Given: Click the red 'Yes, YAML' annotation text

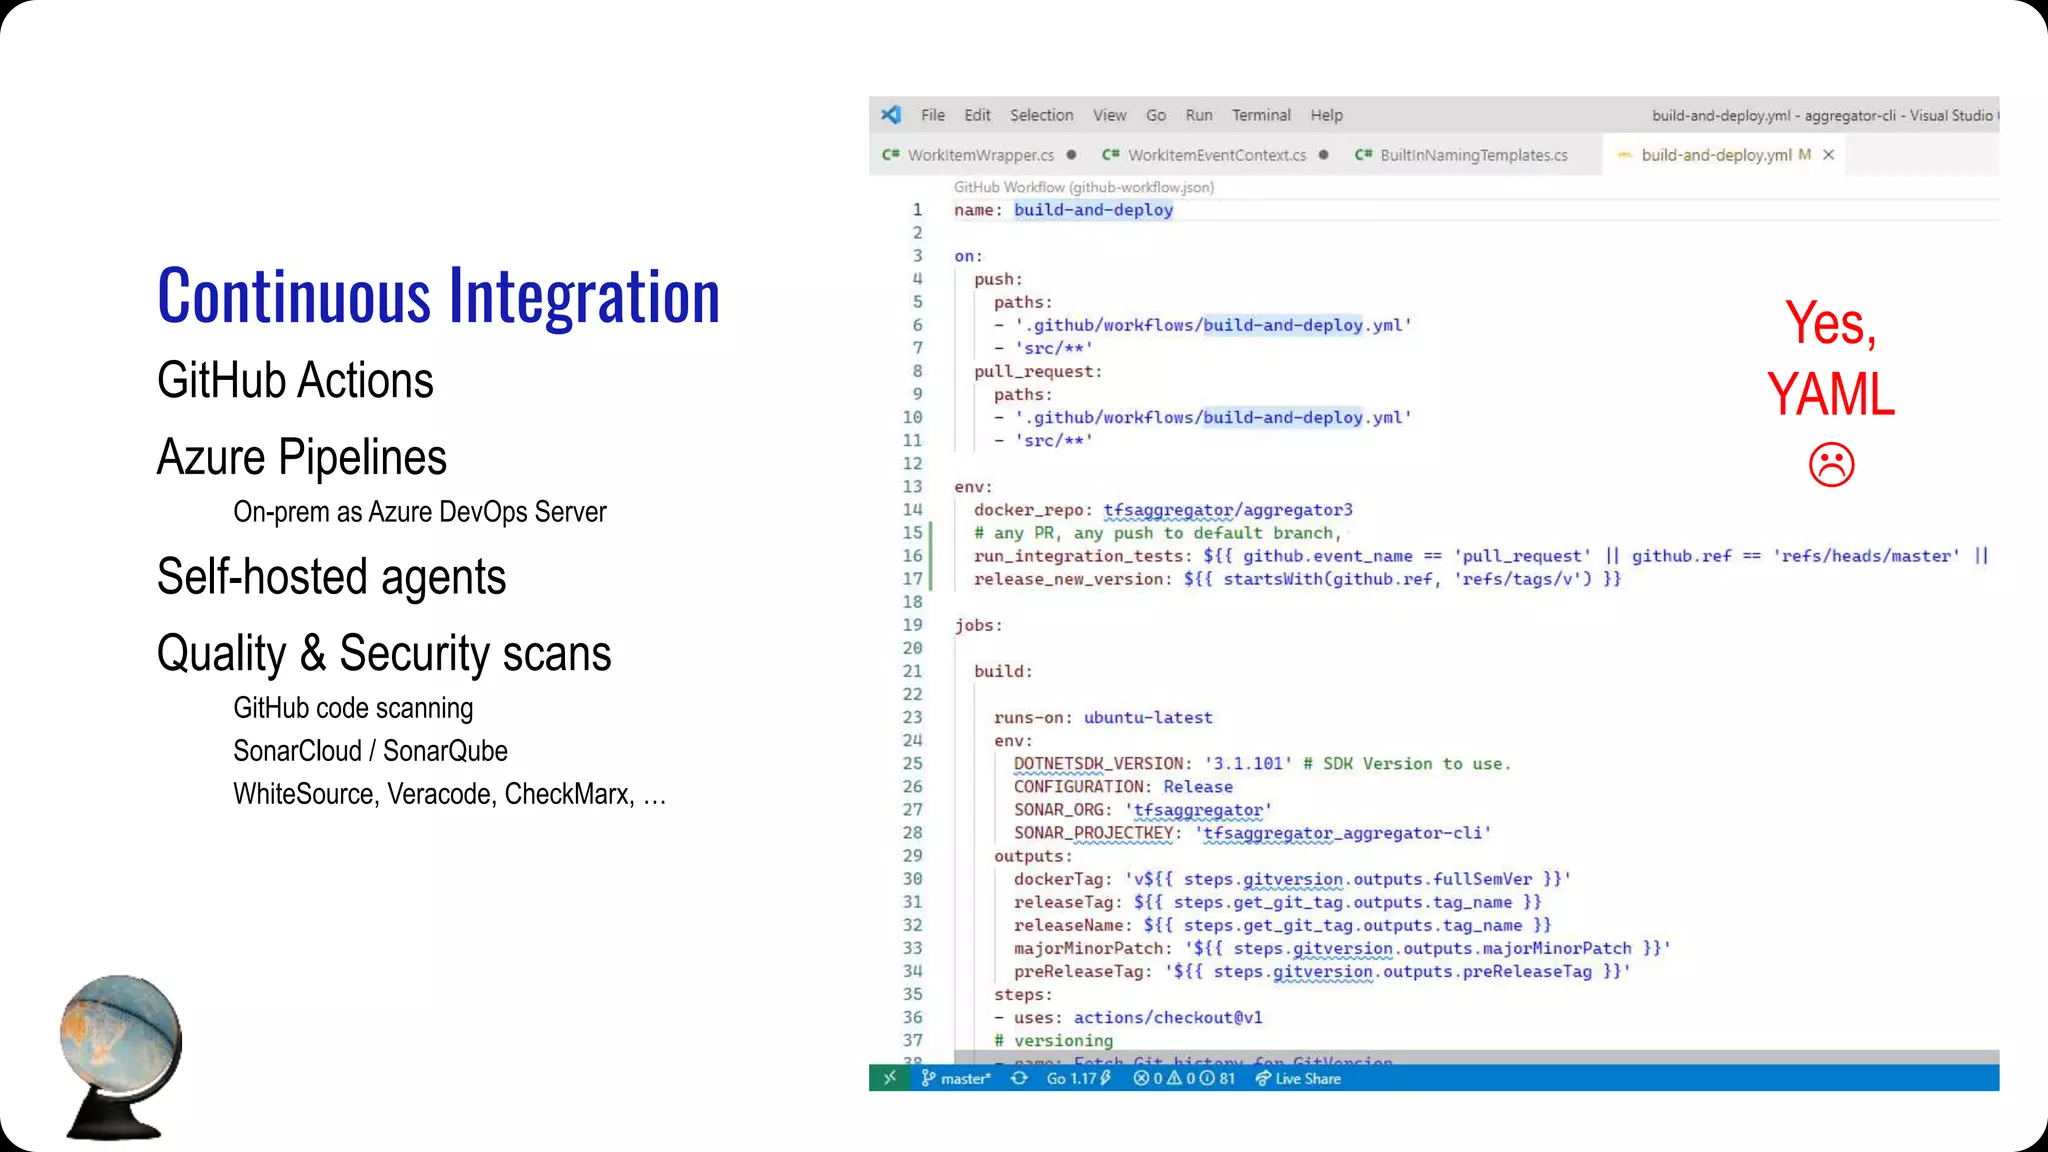Looking at the screenshot, I should (x=1831, y=359).
